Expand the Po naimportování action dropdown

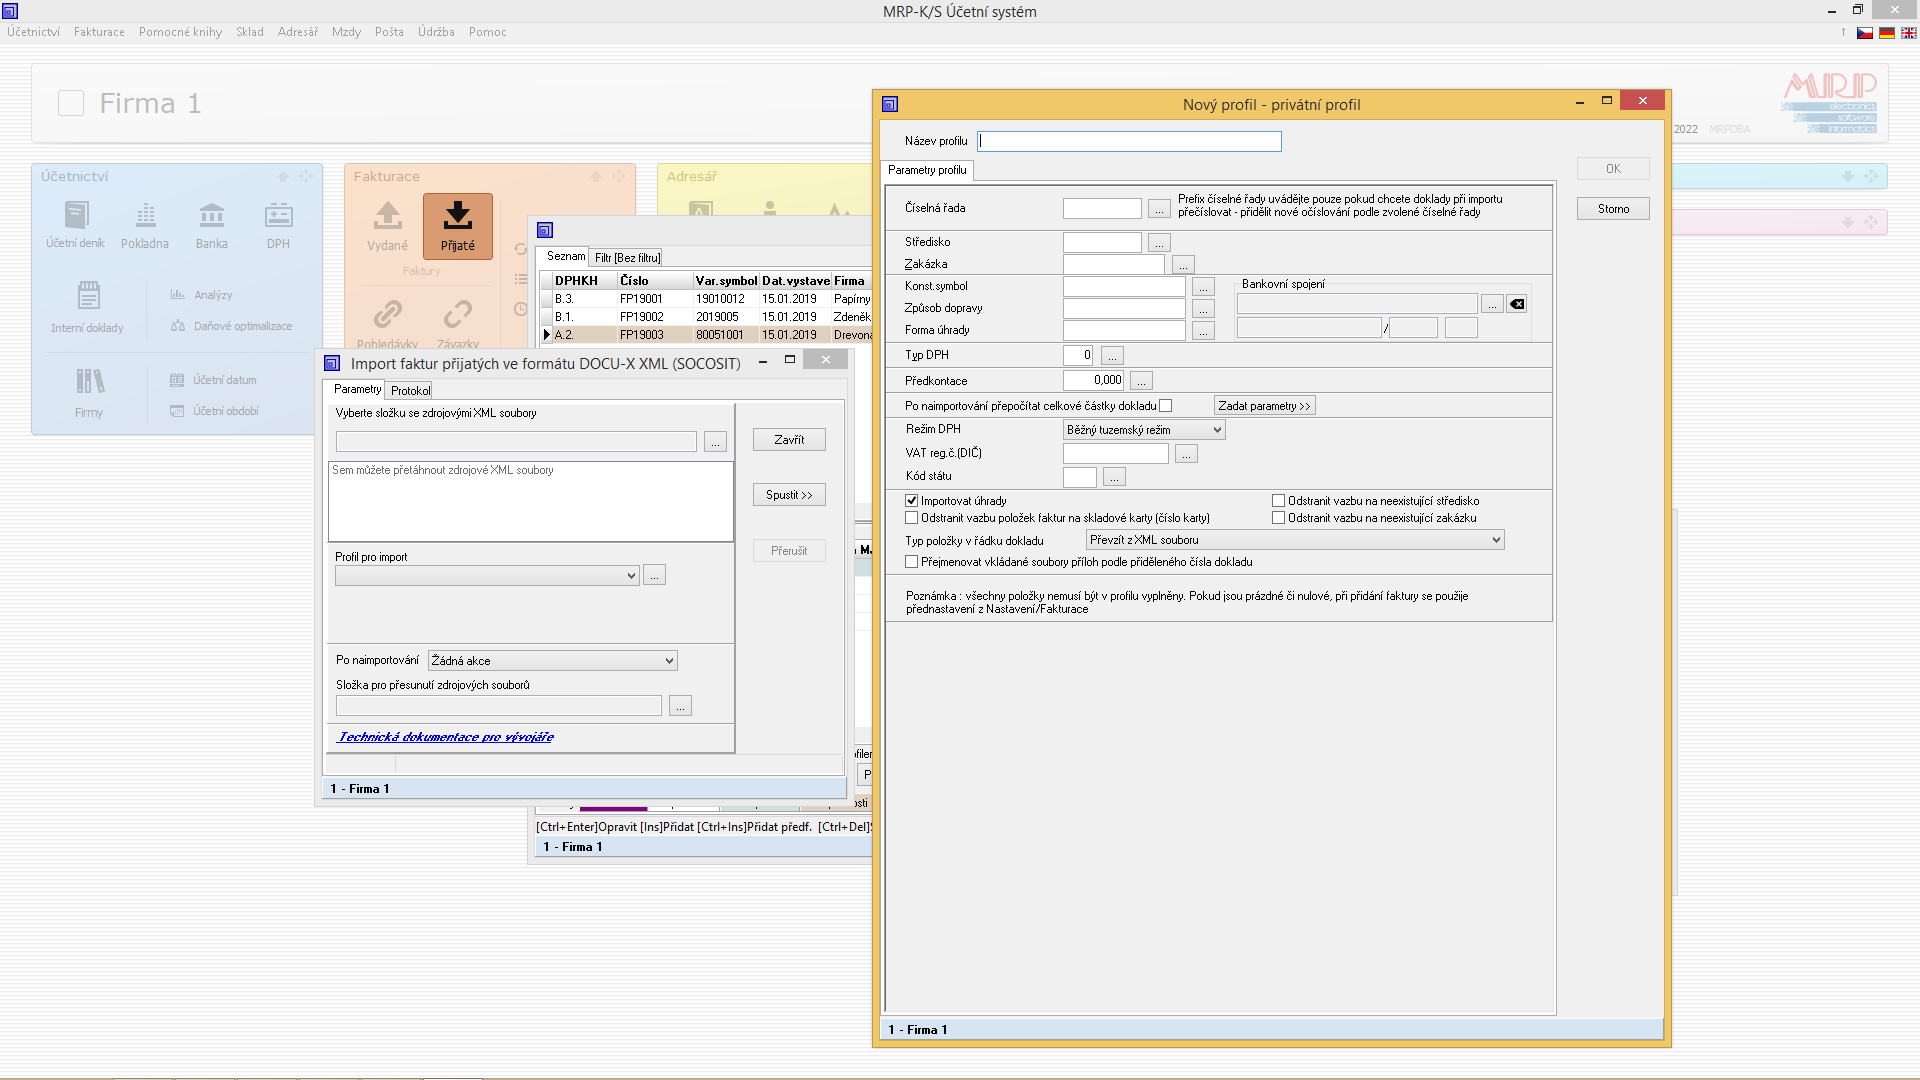(x=669, y=661)
